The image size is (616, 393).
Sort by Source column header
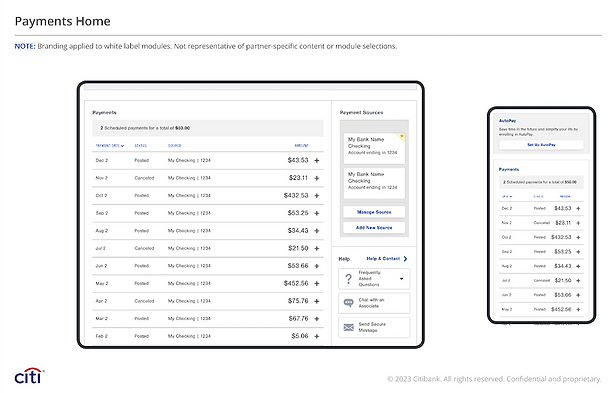[174, 146]
